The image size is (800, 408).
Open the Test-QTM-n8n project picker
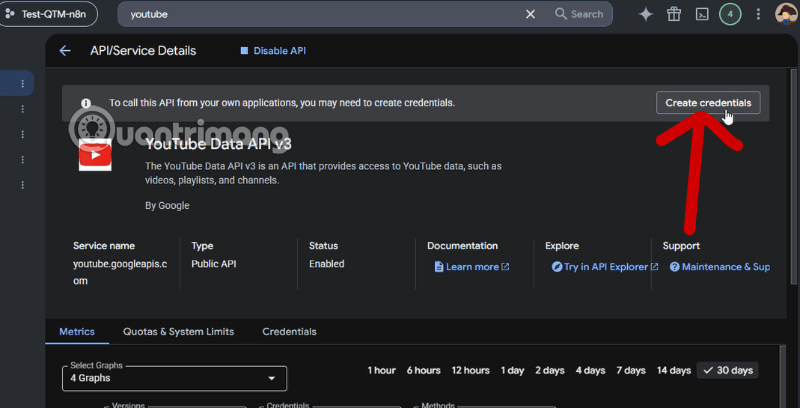click(48, 14)
